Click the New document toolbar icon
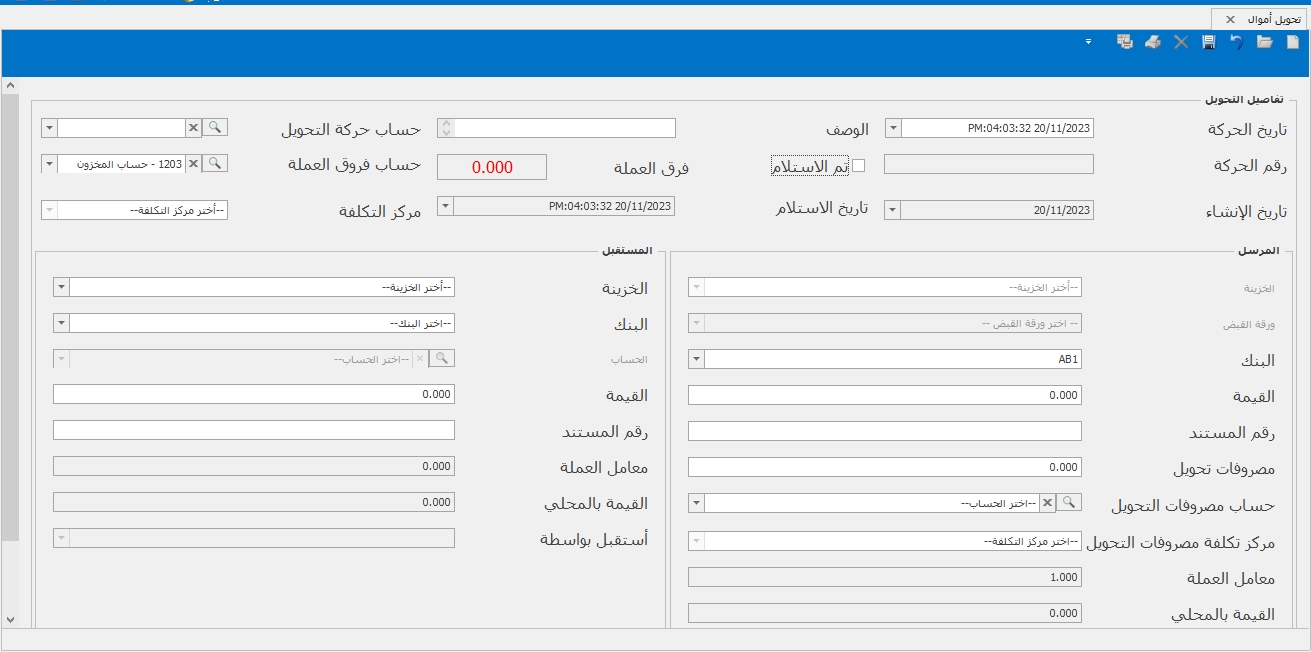 click(x=1293, y=42)
